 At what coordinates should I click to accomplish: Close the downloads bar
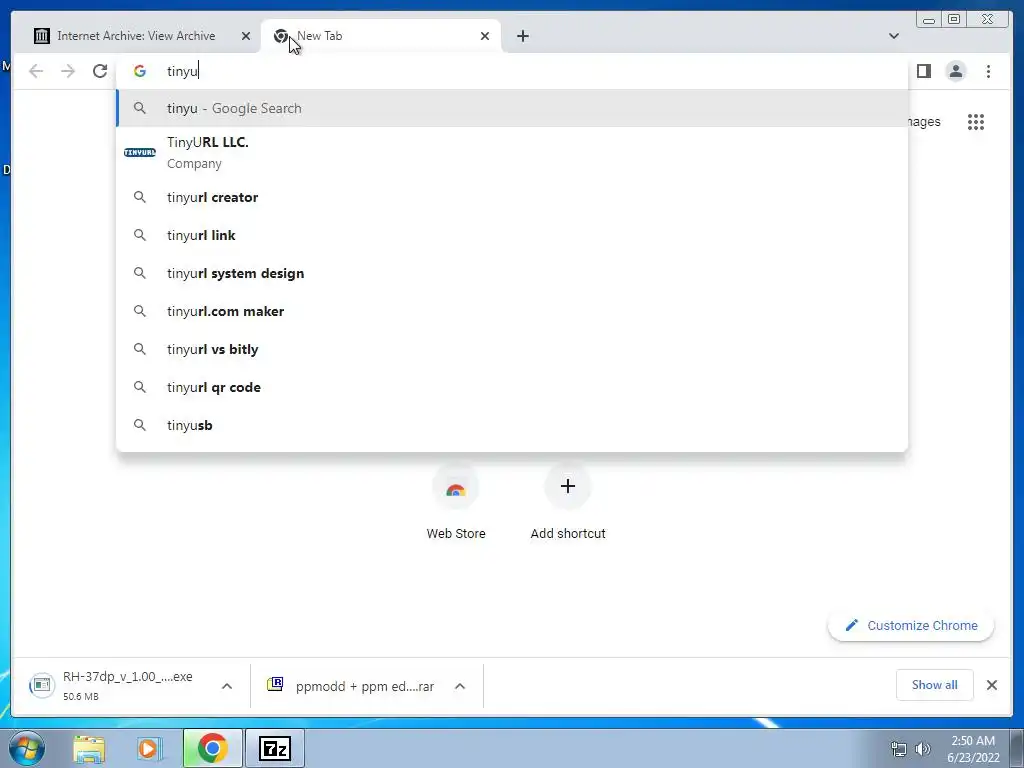[991, 685]
